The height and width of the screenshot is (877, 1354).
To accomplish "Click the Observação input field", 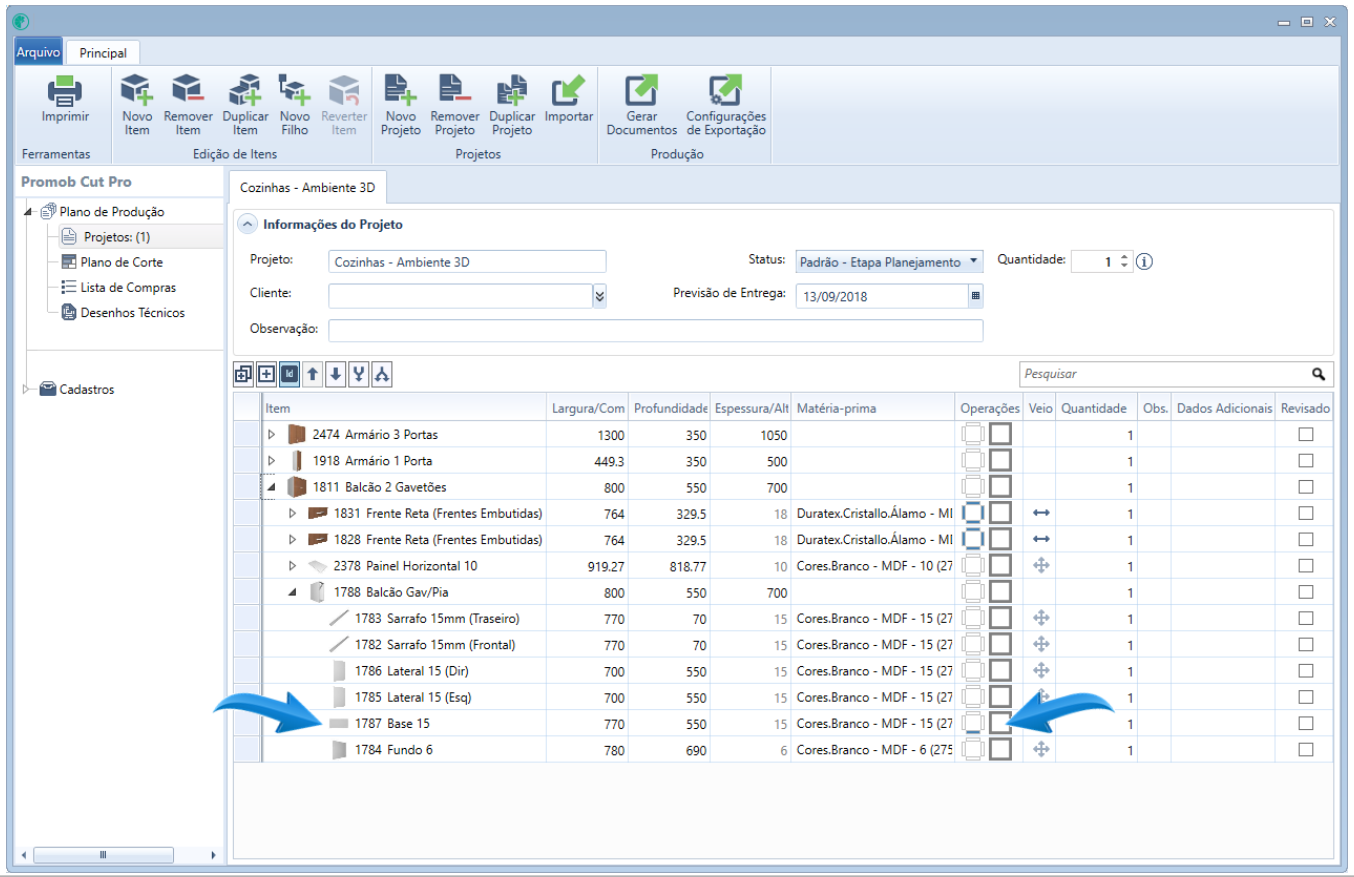I will tap(655, 331).
